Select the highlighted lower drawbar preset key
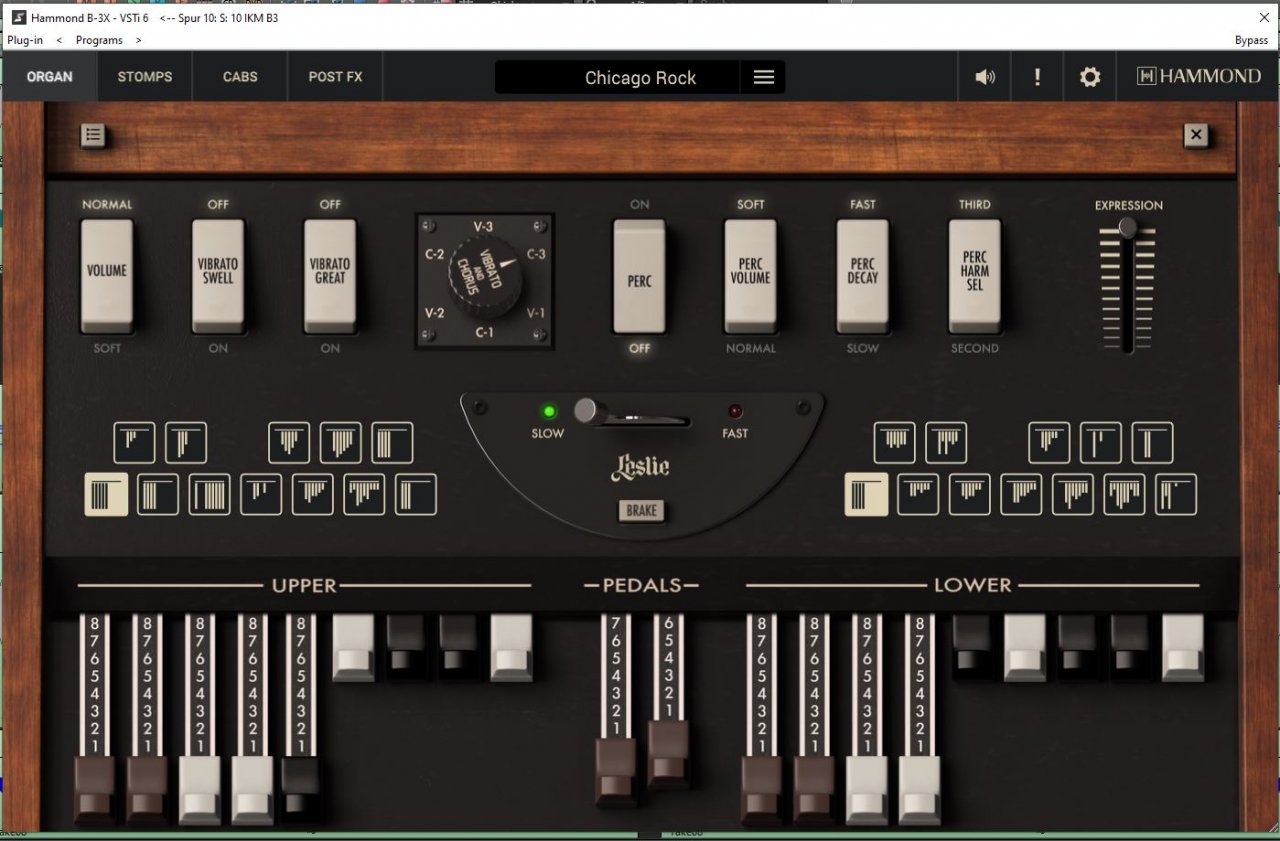 click(866, 494)
